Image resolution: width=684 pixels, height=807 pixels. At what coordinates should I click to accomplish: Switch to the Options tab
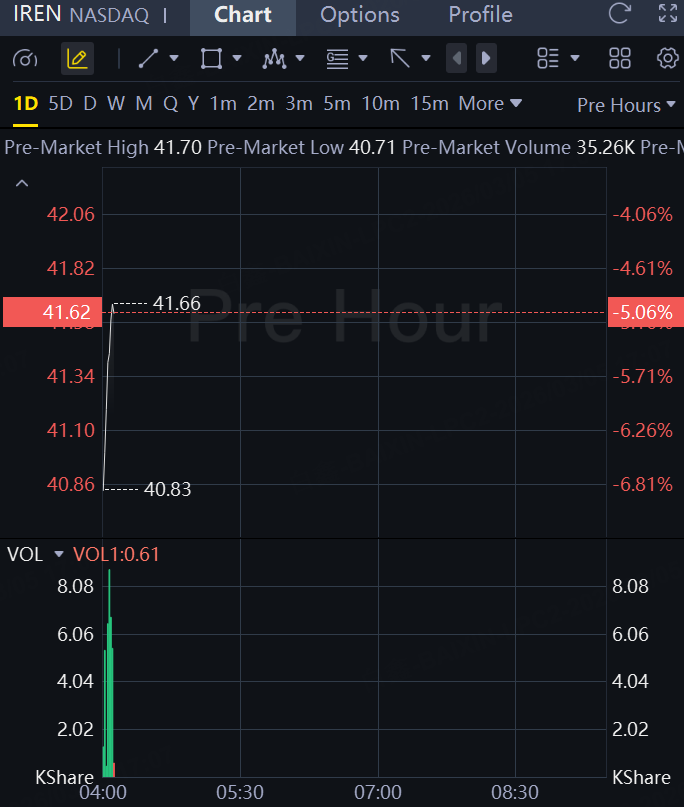click(x=360, y=15)
